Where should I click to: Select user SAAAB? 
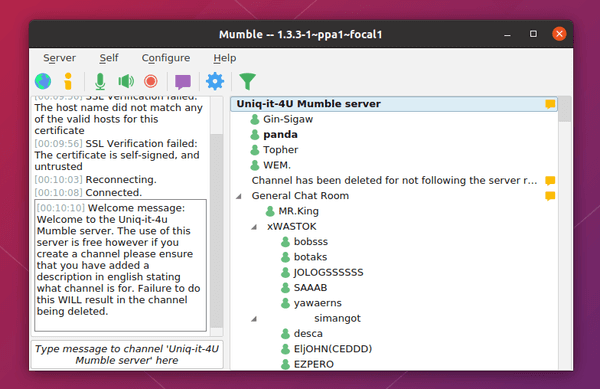[x=310, y=288]
